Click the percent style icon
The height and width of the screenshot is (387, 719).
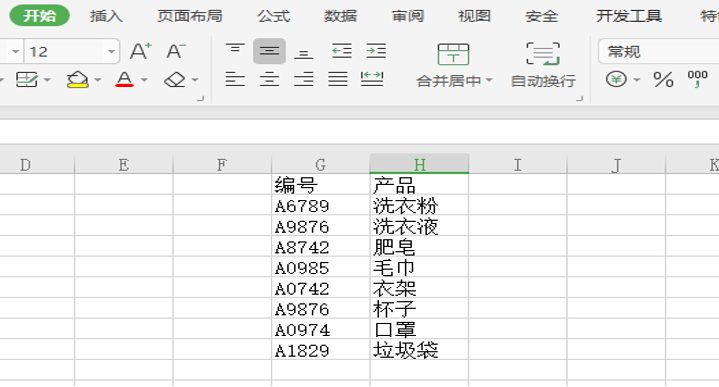[x=663, y=80]
